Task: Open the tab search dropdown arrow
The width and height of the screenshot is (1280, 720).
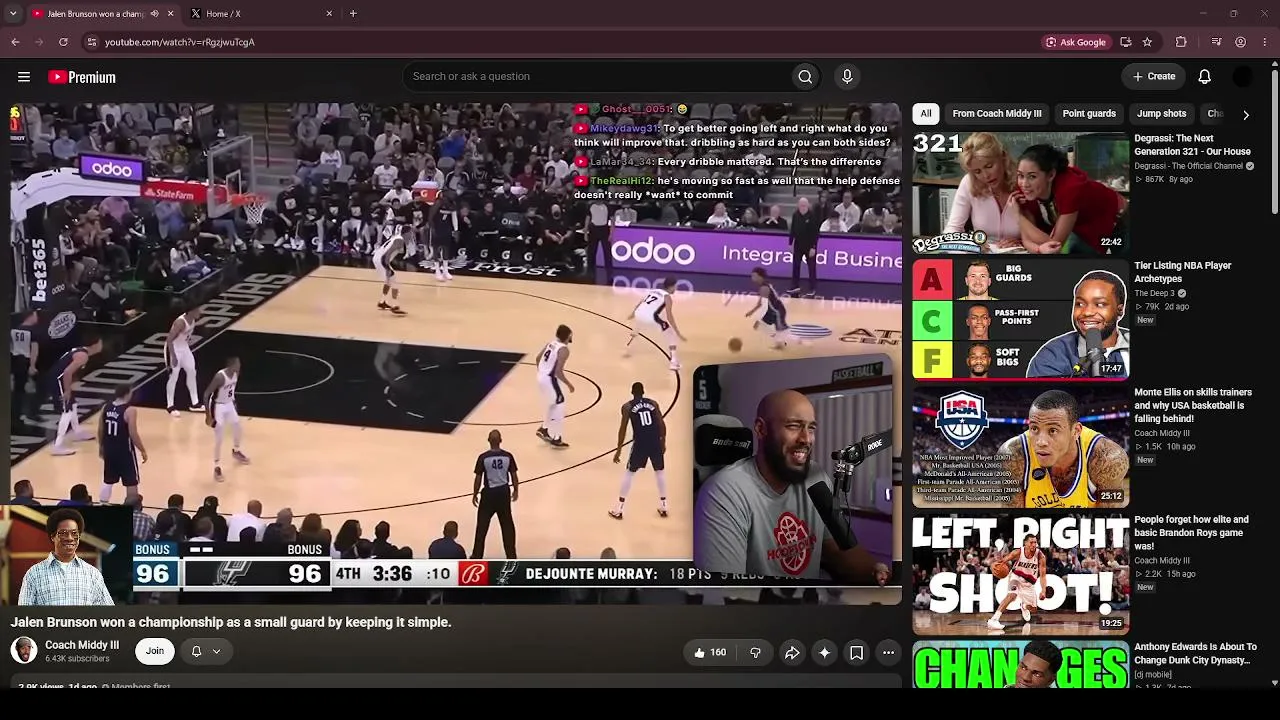Action: 13,14
